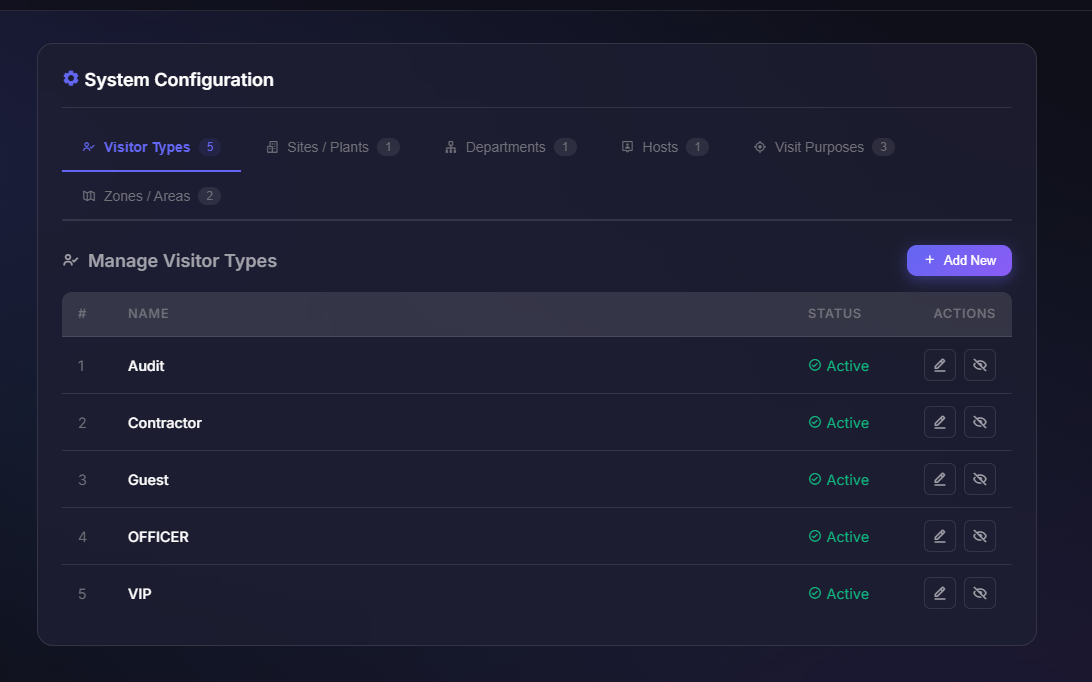Edit the VIP visitor type
The width and height of the screenshot is (1092, 682).
coord(939,593)
